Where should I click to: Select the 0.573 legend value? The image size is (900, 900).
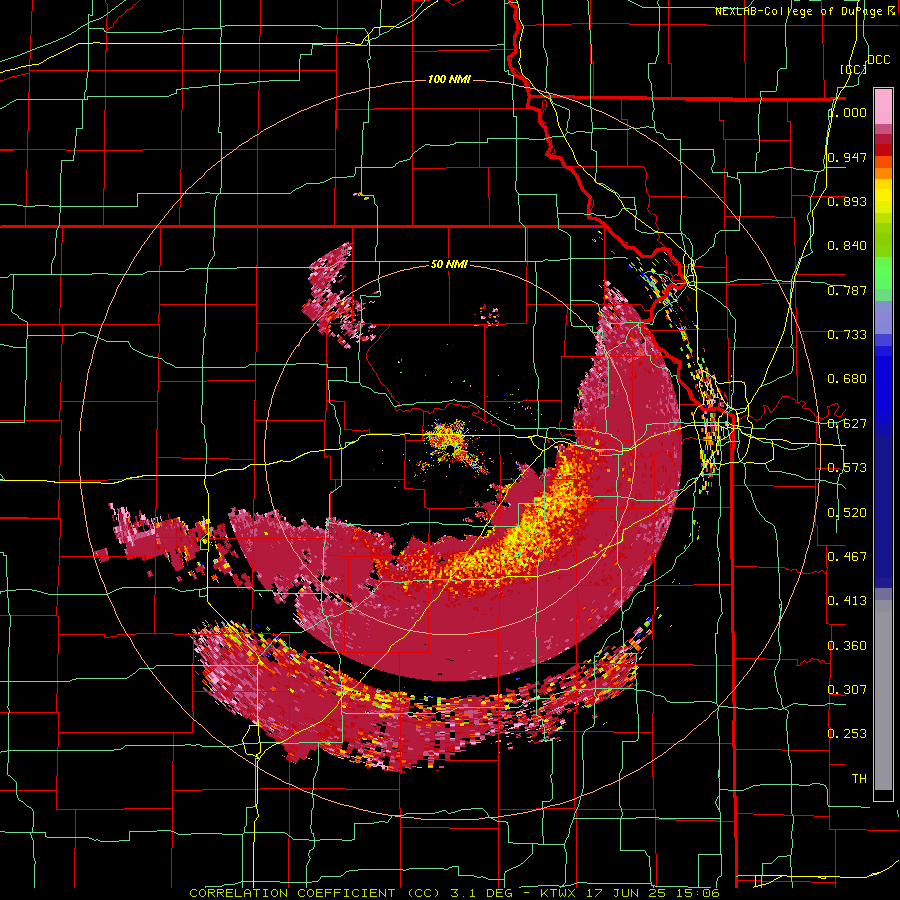pyautogui.click(x=847, y=468)
